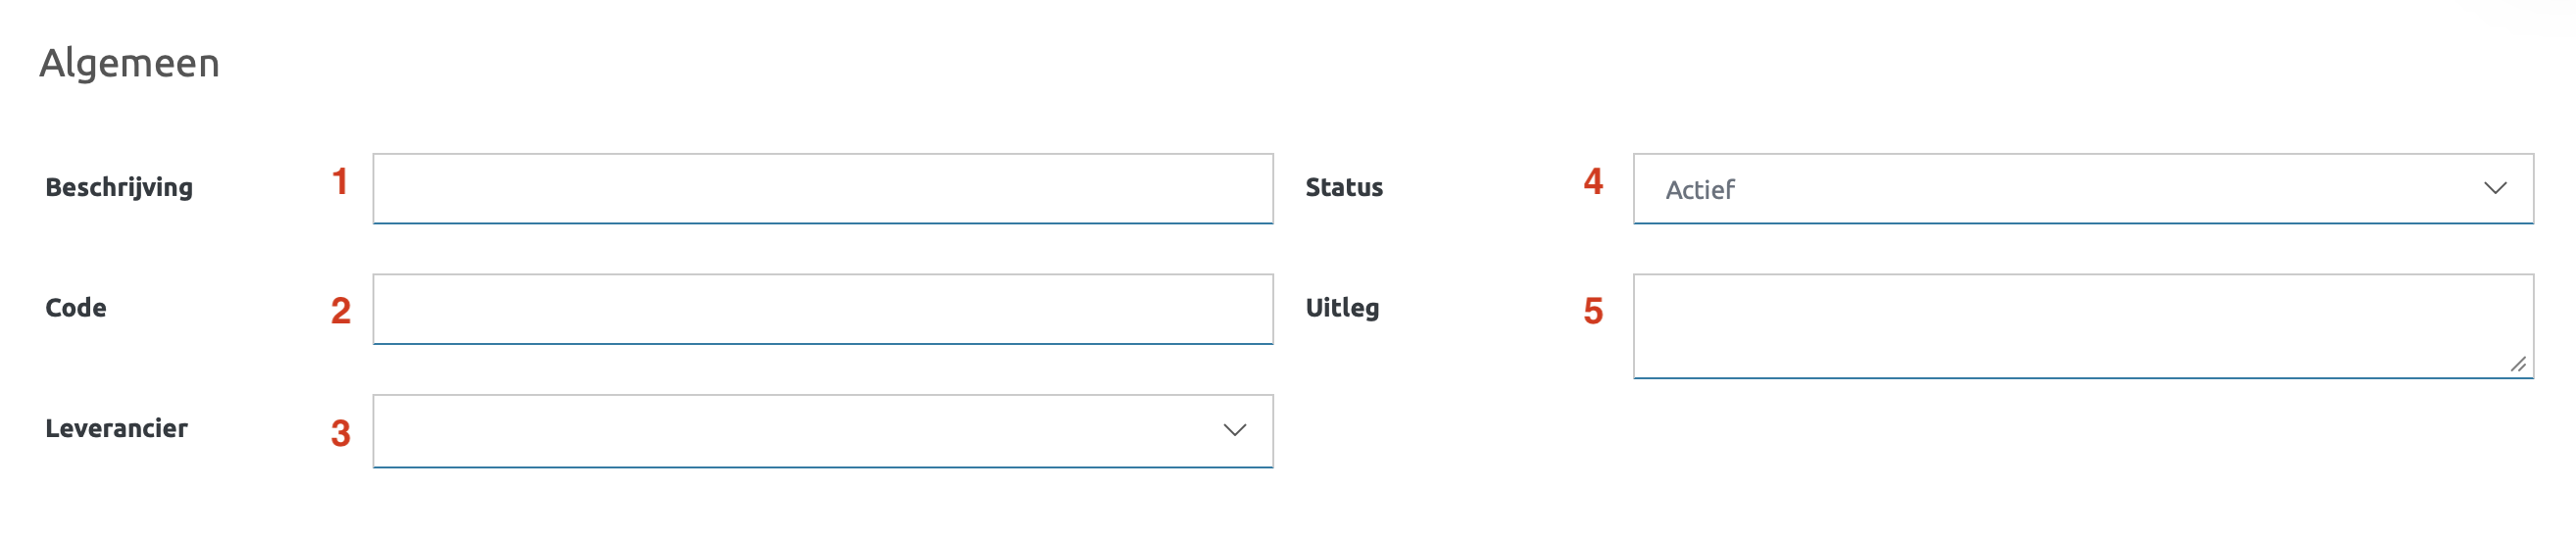Click the red number 5 marker

click(1593, 311)
